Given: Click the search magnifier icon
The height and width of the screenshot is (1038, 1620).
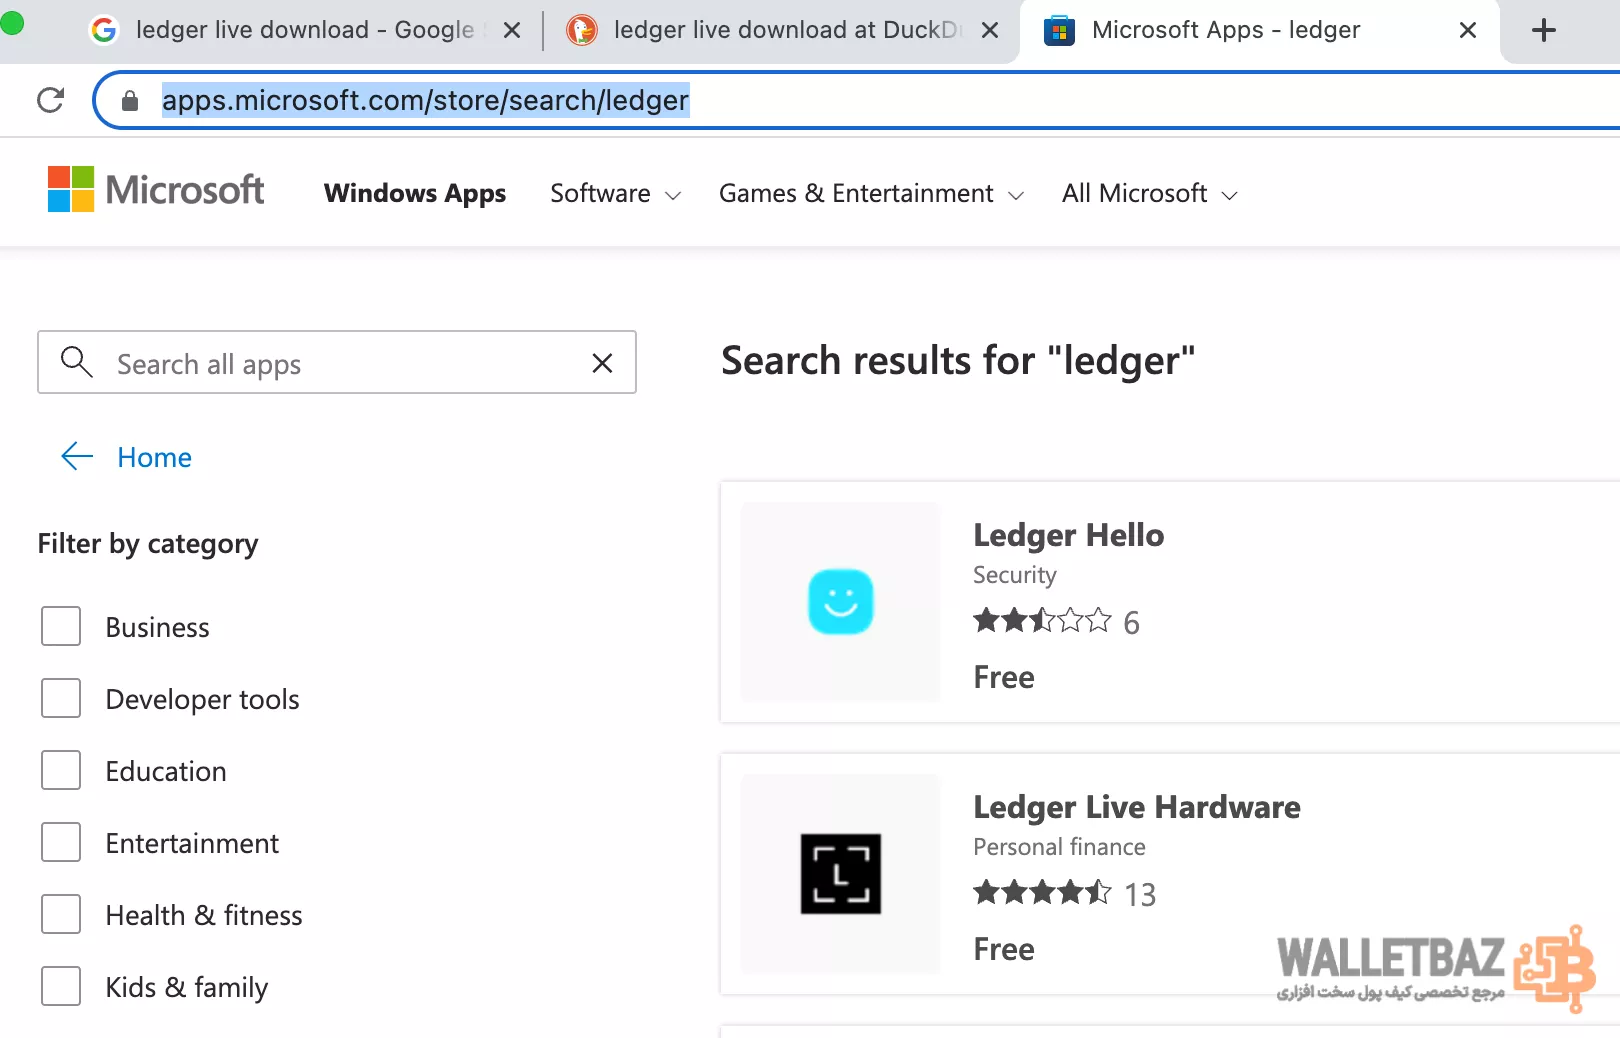Looking at the screenshot, I should 76,362.
